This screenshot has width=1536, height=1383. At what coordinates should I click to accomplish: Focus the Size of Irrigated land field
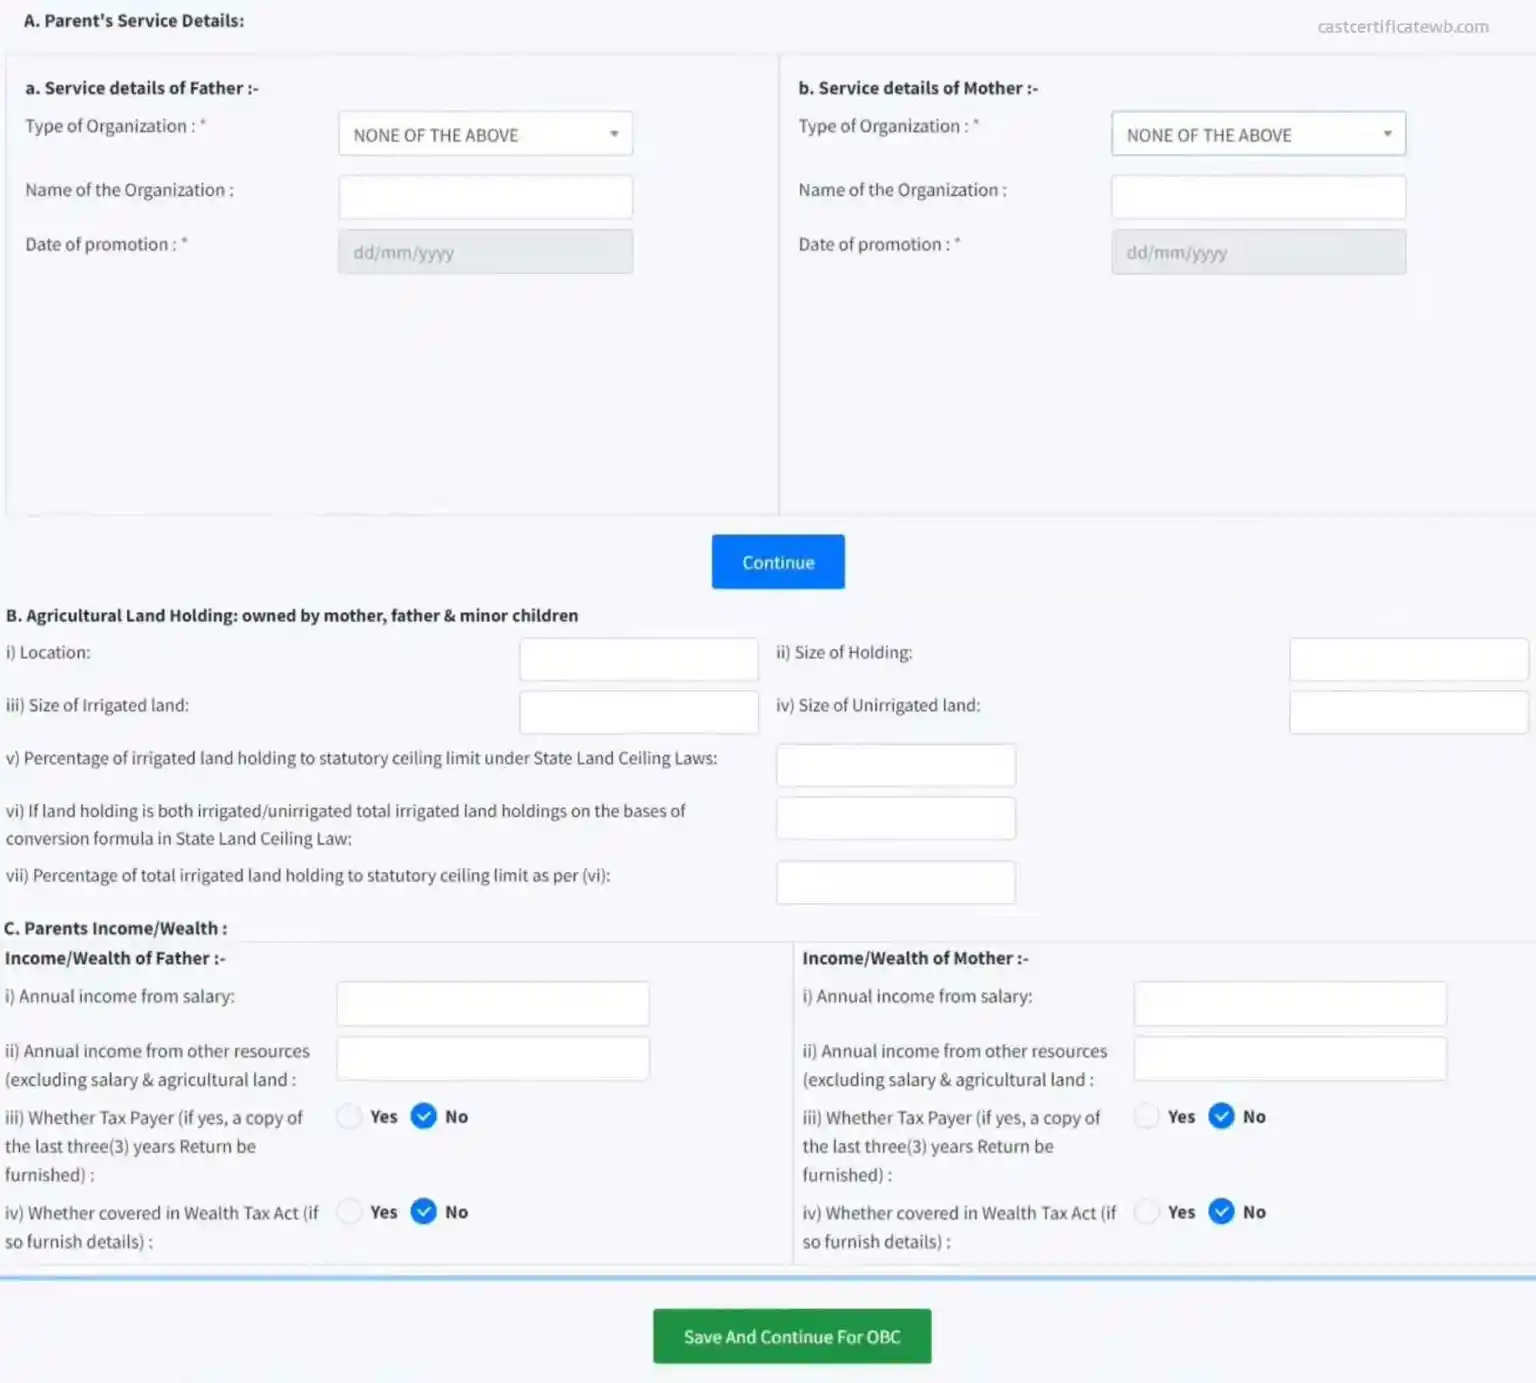(638, 712)
